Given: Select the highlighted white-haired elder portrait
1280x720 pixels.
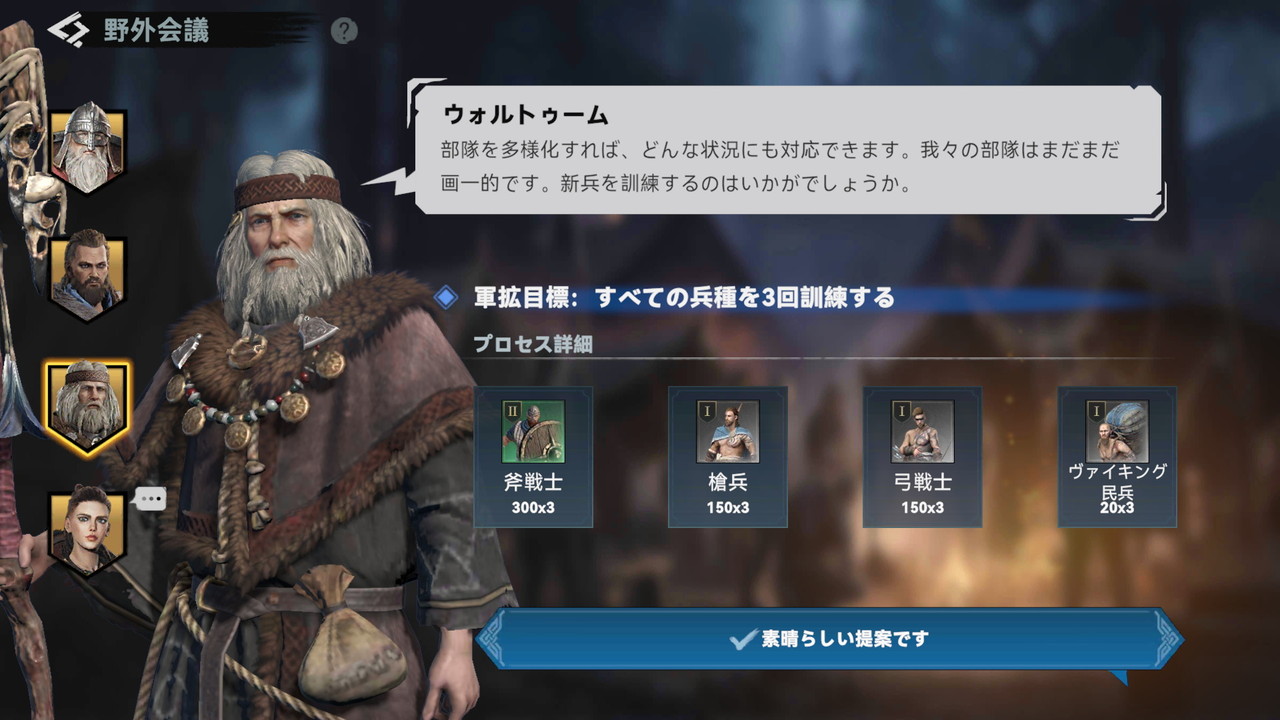Looking at the screenshot, I should [x=87, y=407].
